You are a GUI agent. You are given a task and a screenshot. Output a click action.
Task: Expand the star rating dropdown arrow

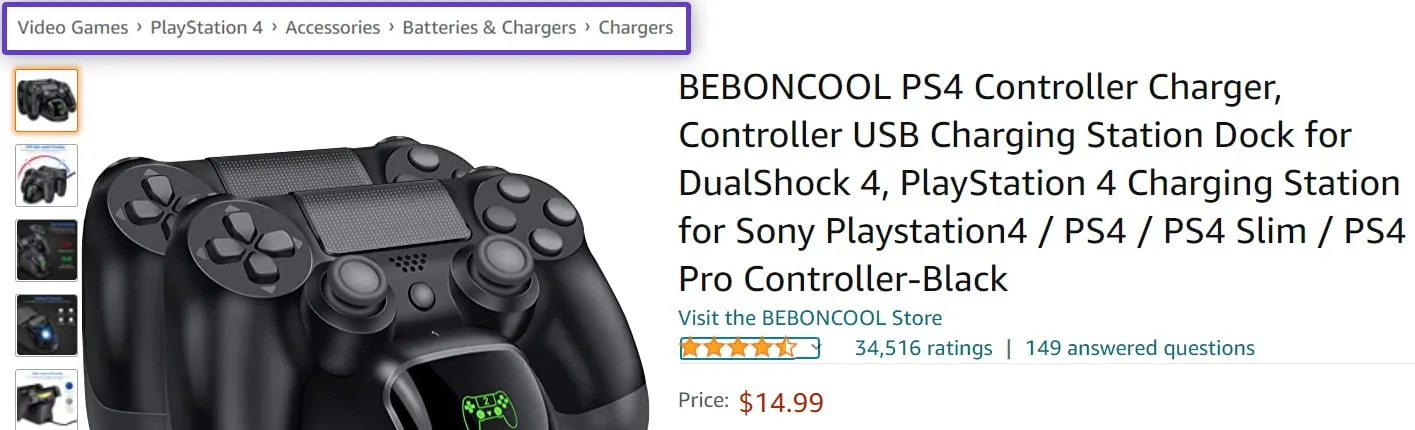815,348
